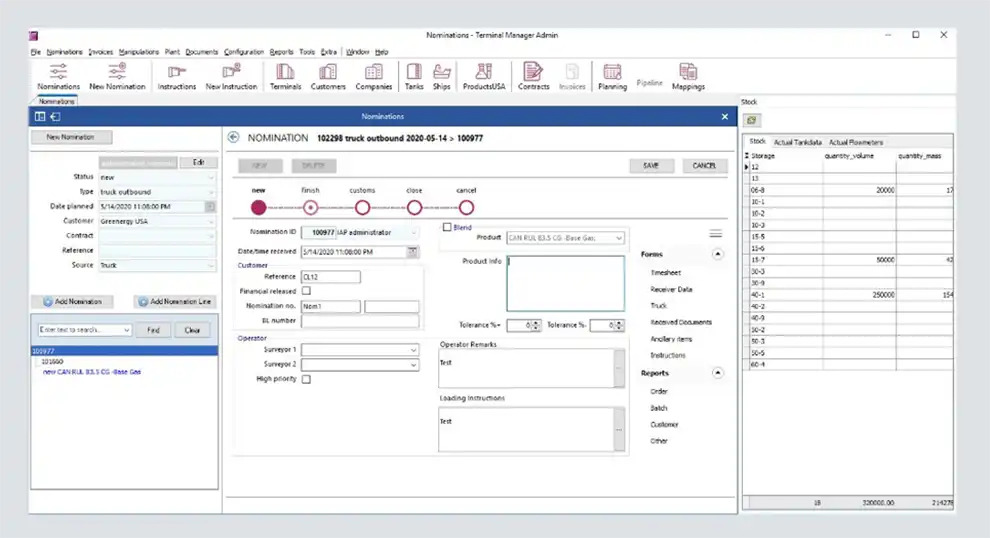
Task: Click the Invoices toolbar icon
Action: 572,76
